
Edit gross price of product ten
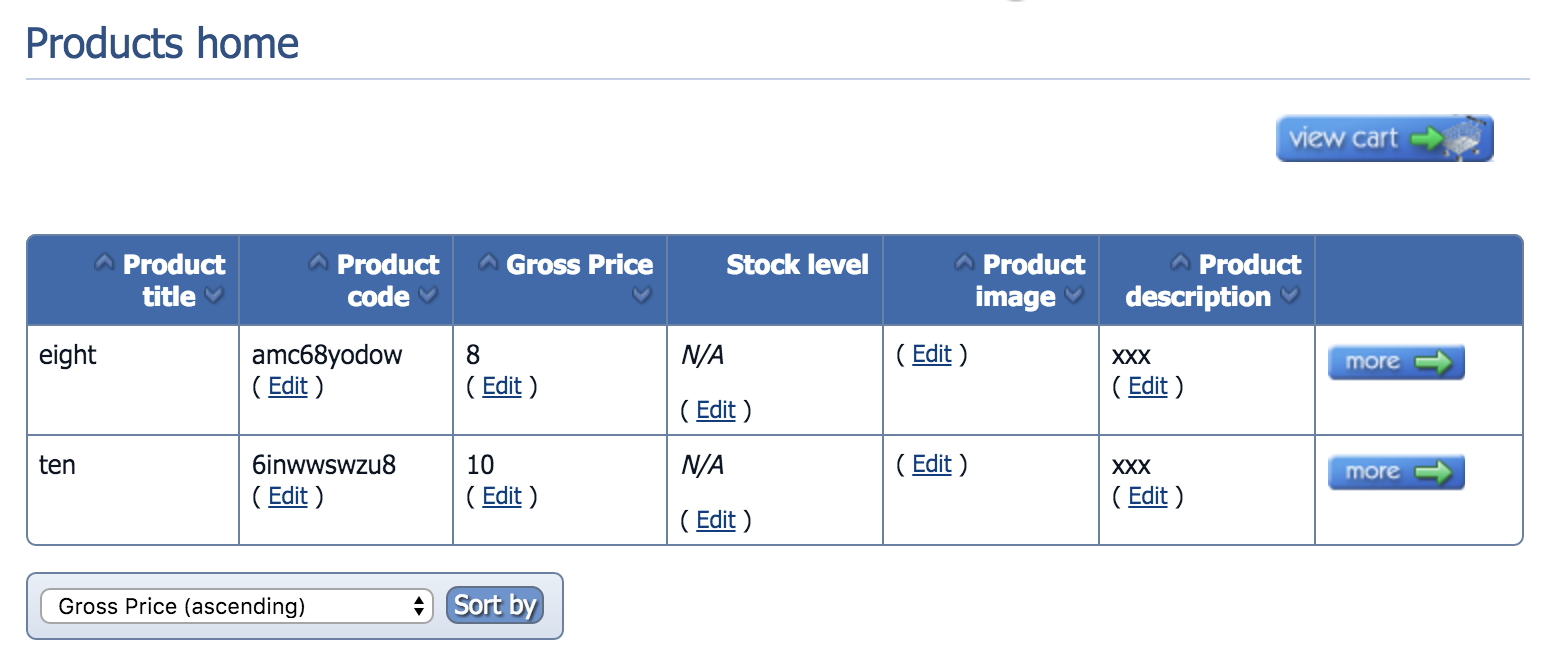pos(502,497)
